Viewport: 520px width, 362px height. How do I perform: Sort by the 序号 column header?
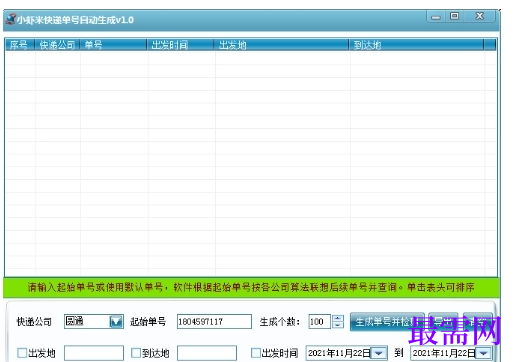20,45
